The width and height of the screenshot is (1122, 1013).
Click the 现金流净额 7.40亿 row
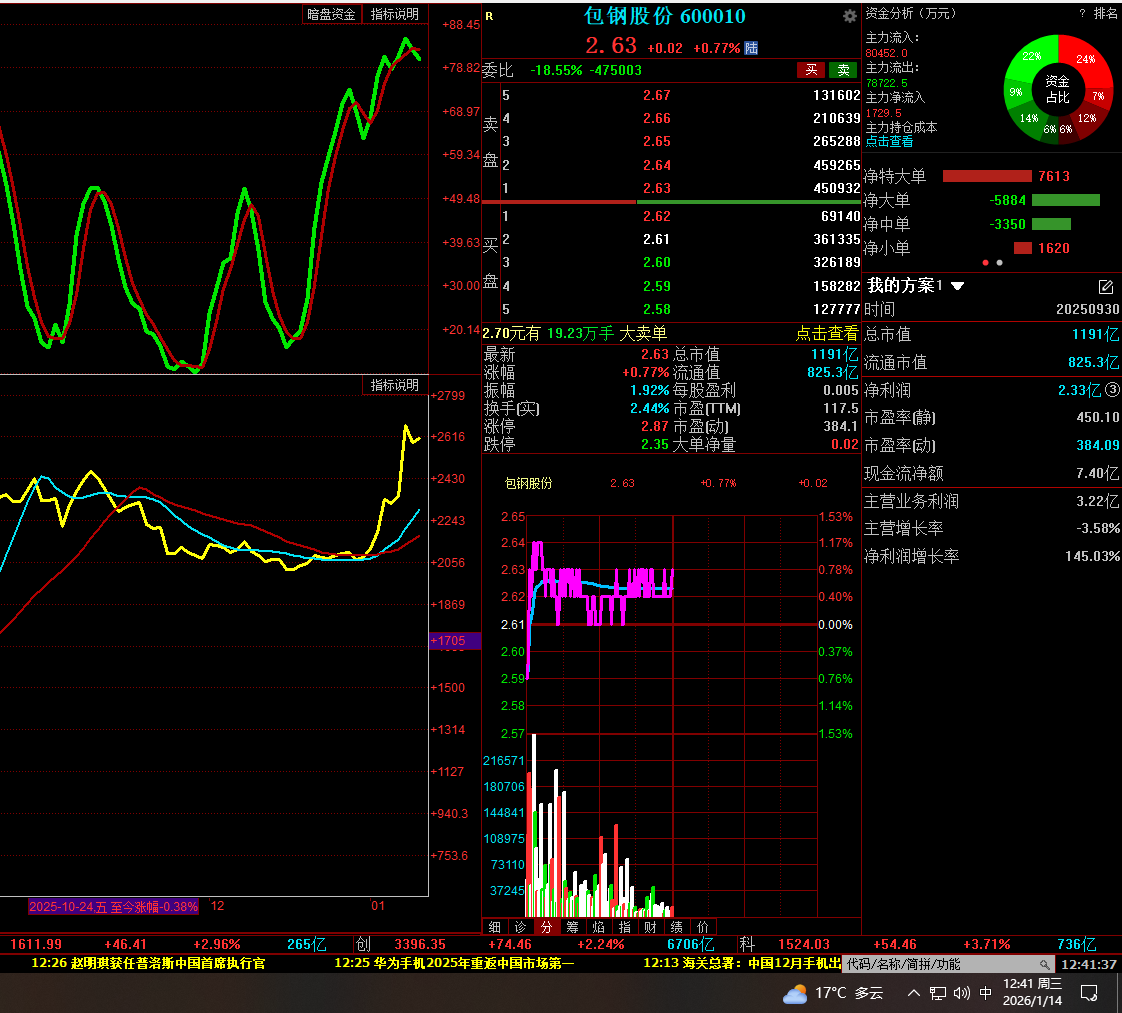(x=992, y=473)
